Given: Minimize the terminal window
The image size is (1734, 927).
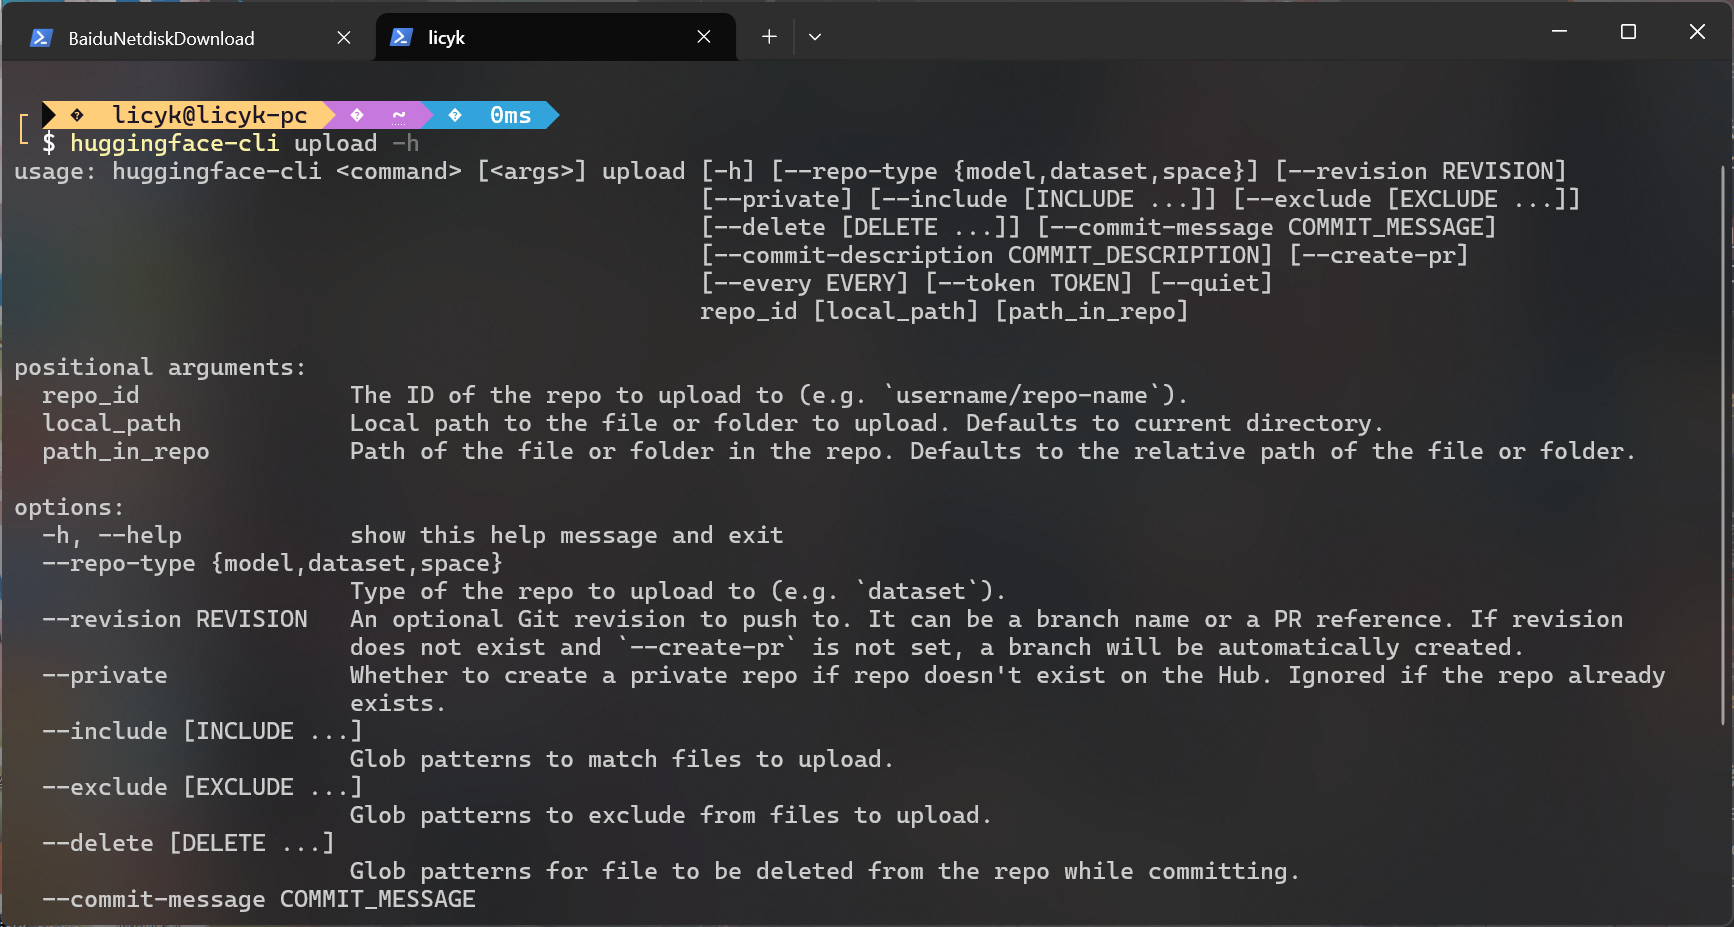Looking at the screenshot, I should click(x=1559, y=32).
